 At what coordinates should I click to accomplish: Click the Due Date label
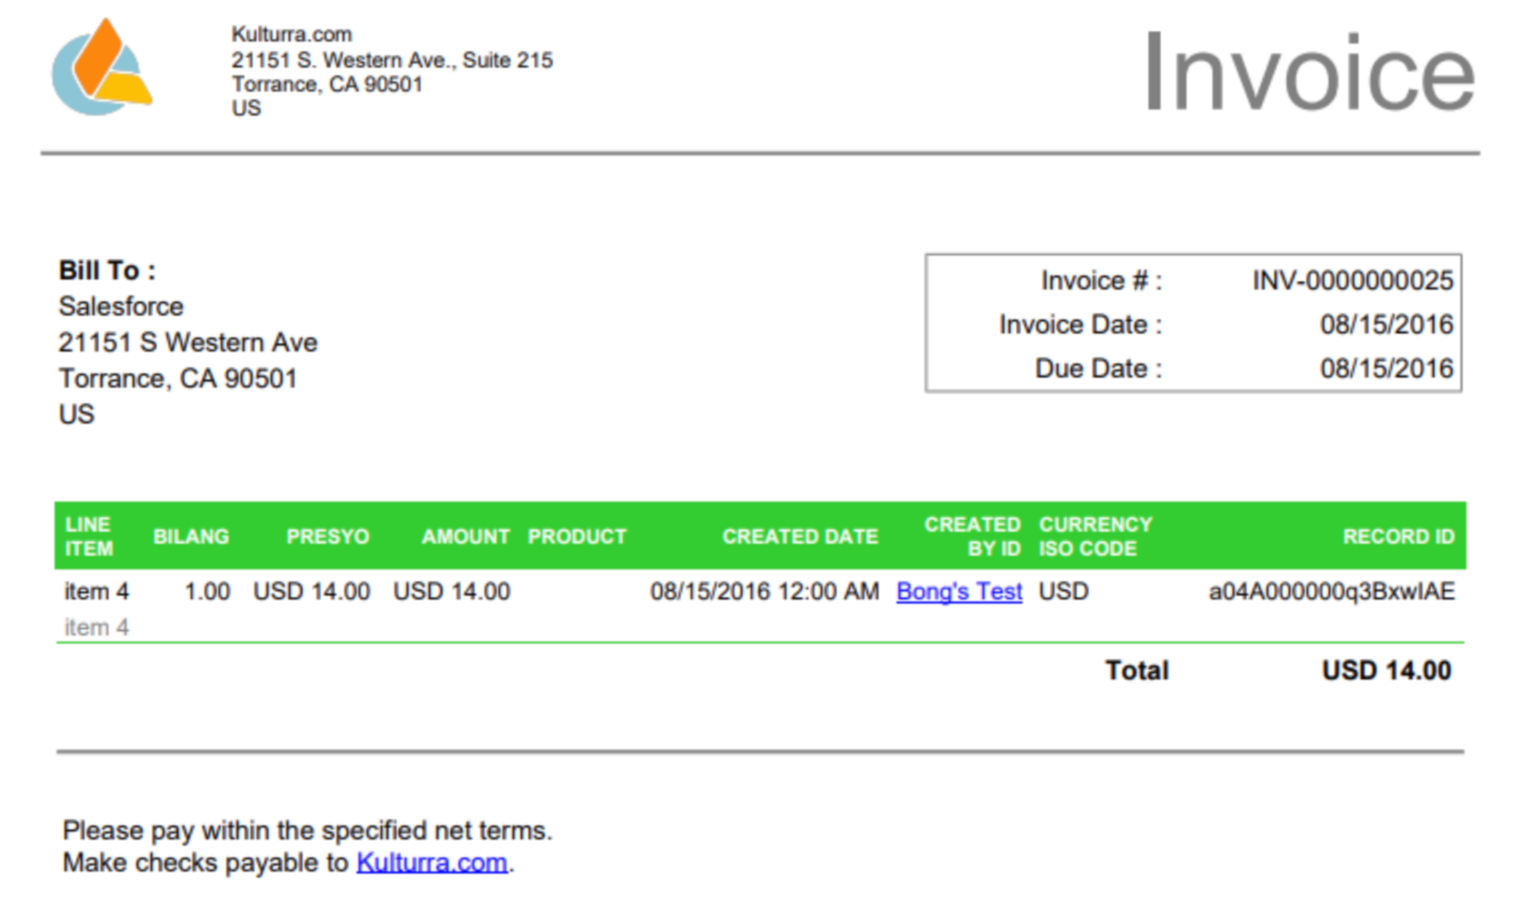point(1098,369)
